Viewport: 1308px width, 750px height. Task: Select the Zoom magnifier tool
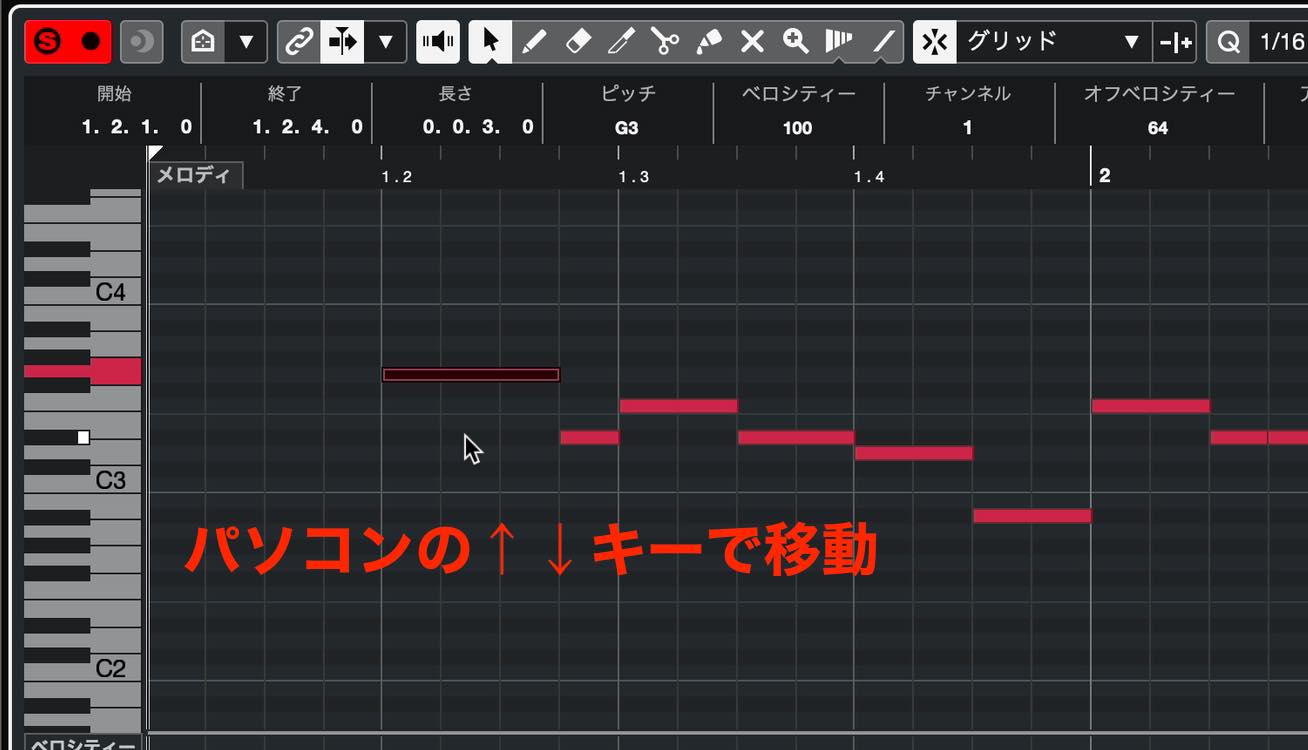[796, 42]
